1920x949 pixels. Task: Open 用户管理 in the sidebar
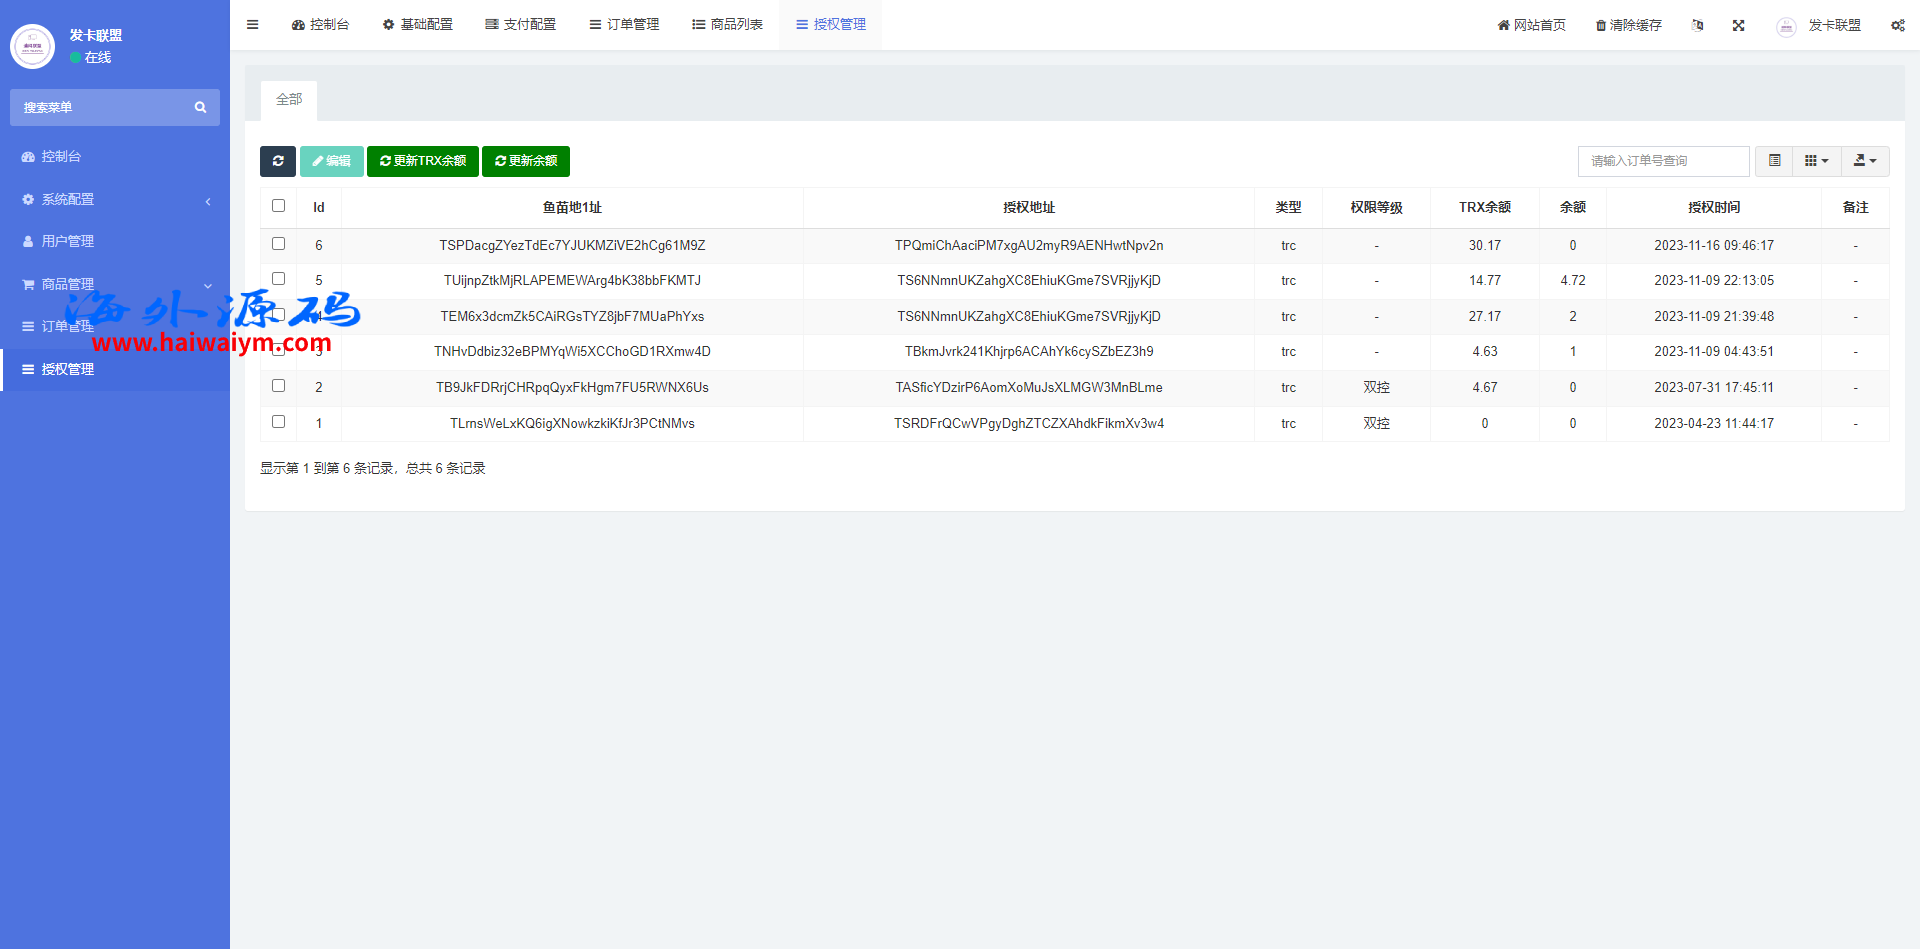pos(68,242)
